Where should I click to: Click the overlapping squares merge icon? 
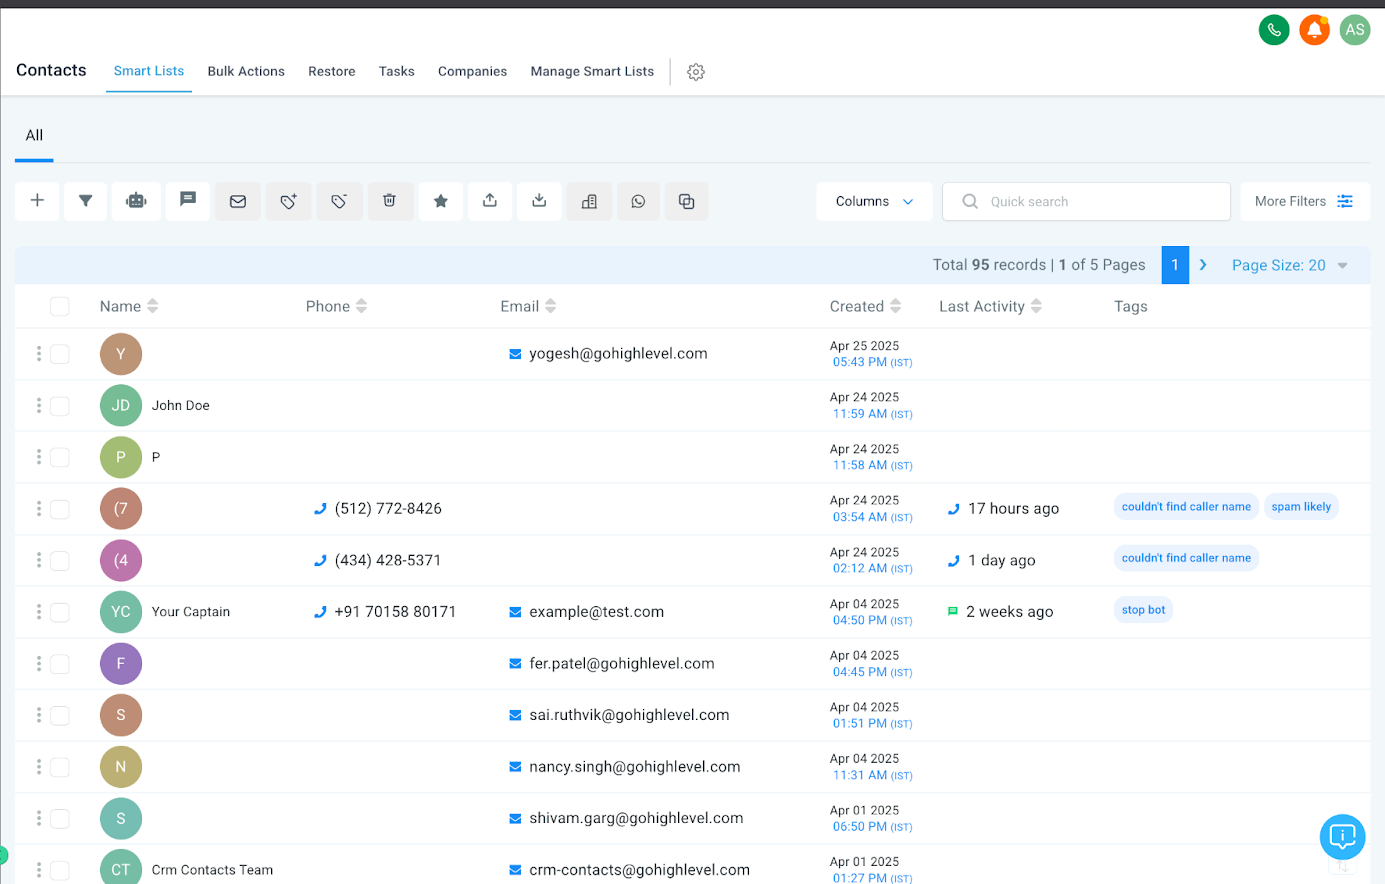click(x=686, y=201)
